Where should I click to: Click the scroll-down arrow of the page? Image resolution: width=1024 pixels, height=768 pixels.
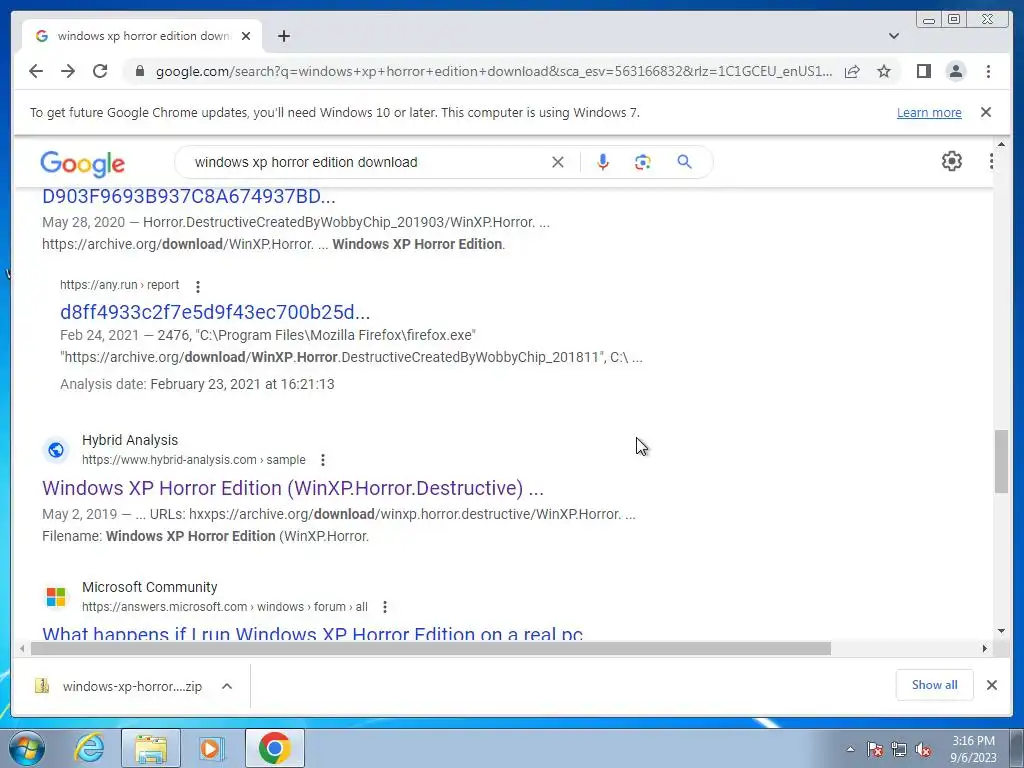pos(1002,631)
